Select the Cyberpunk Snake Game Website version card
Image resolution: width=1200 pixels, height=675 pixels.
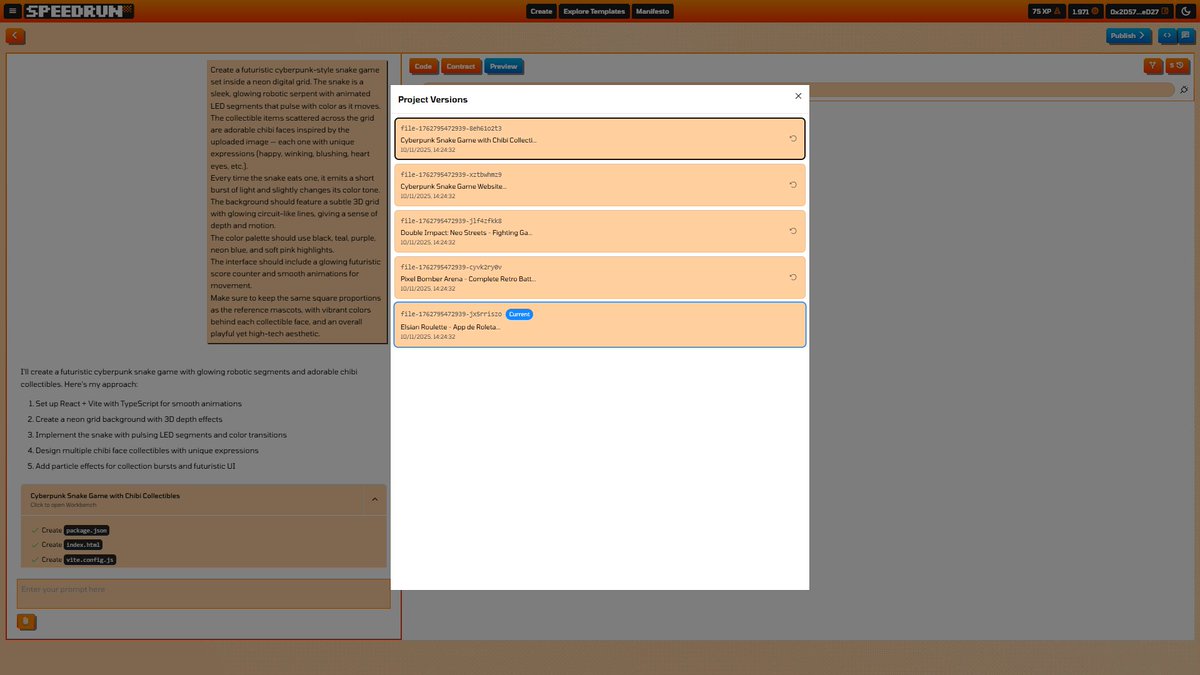600,185
